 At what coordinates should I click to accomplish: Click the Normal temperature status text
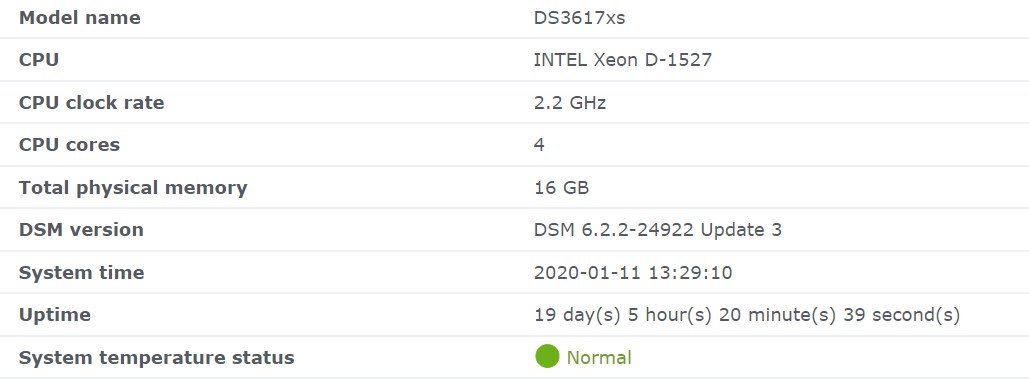(x=598, y=358)
